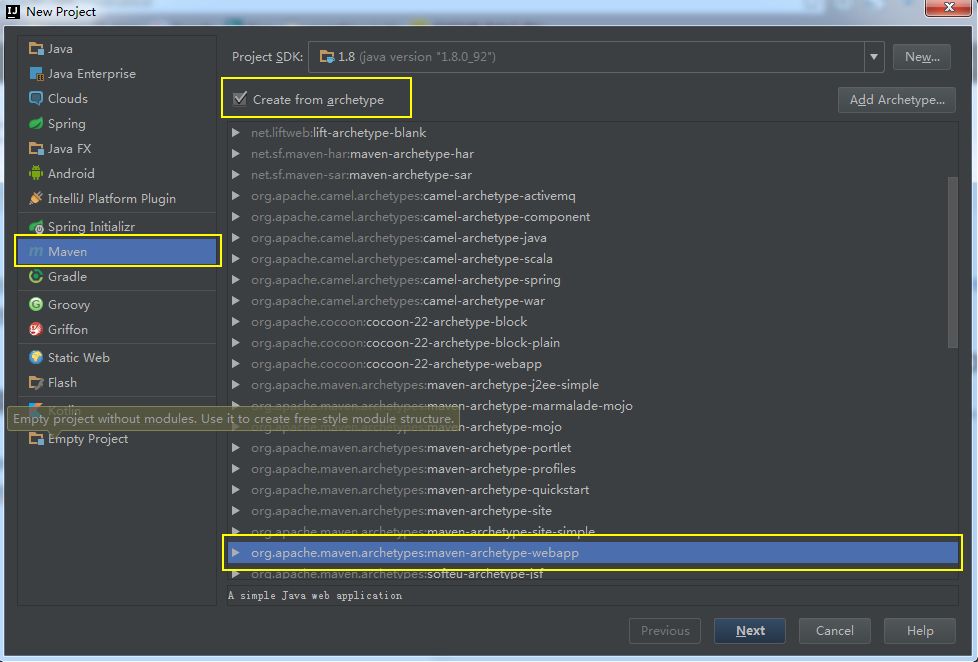
Task: Click the New... SDK button
Action: tap(921, 57)
